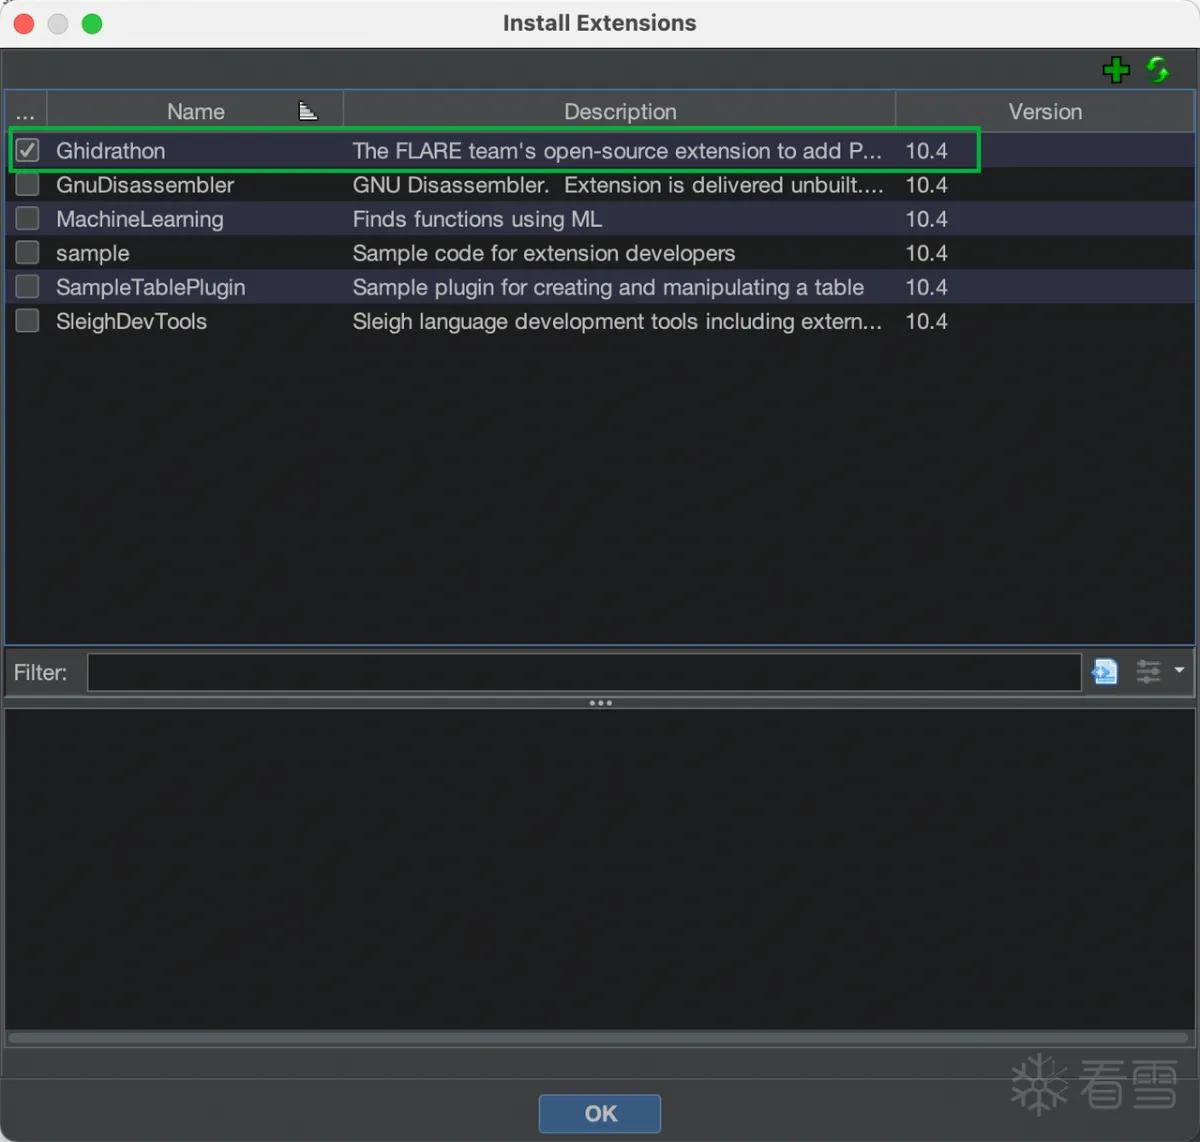
Task: Enable the SampleTablePlugin checkbox
Action: click(27, 286)
